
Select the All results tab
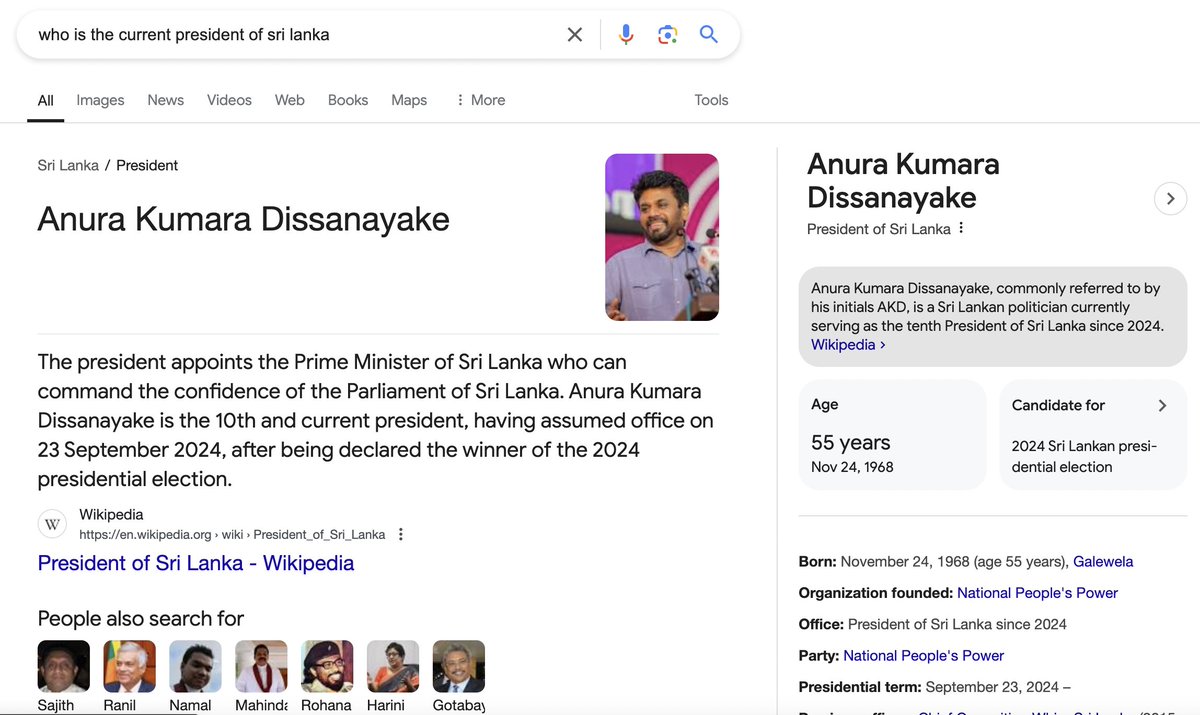click(46, 100)
